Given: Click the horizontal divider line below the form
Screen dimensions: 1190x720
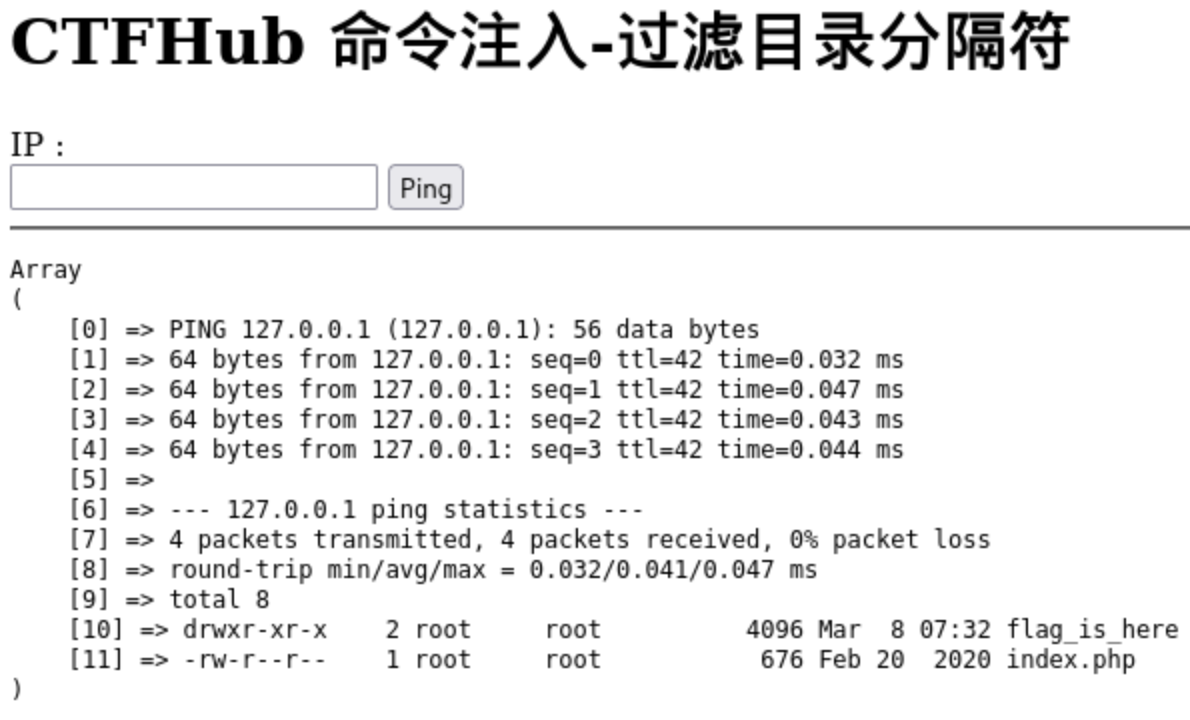Looking at the screenshot, I should (x=599, y=228).
